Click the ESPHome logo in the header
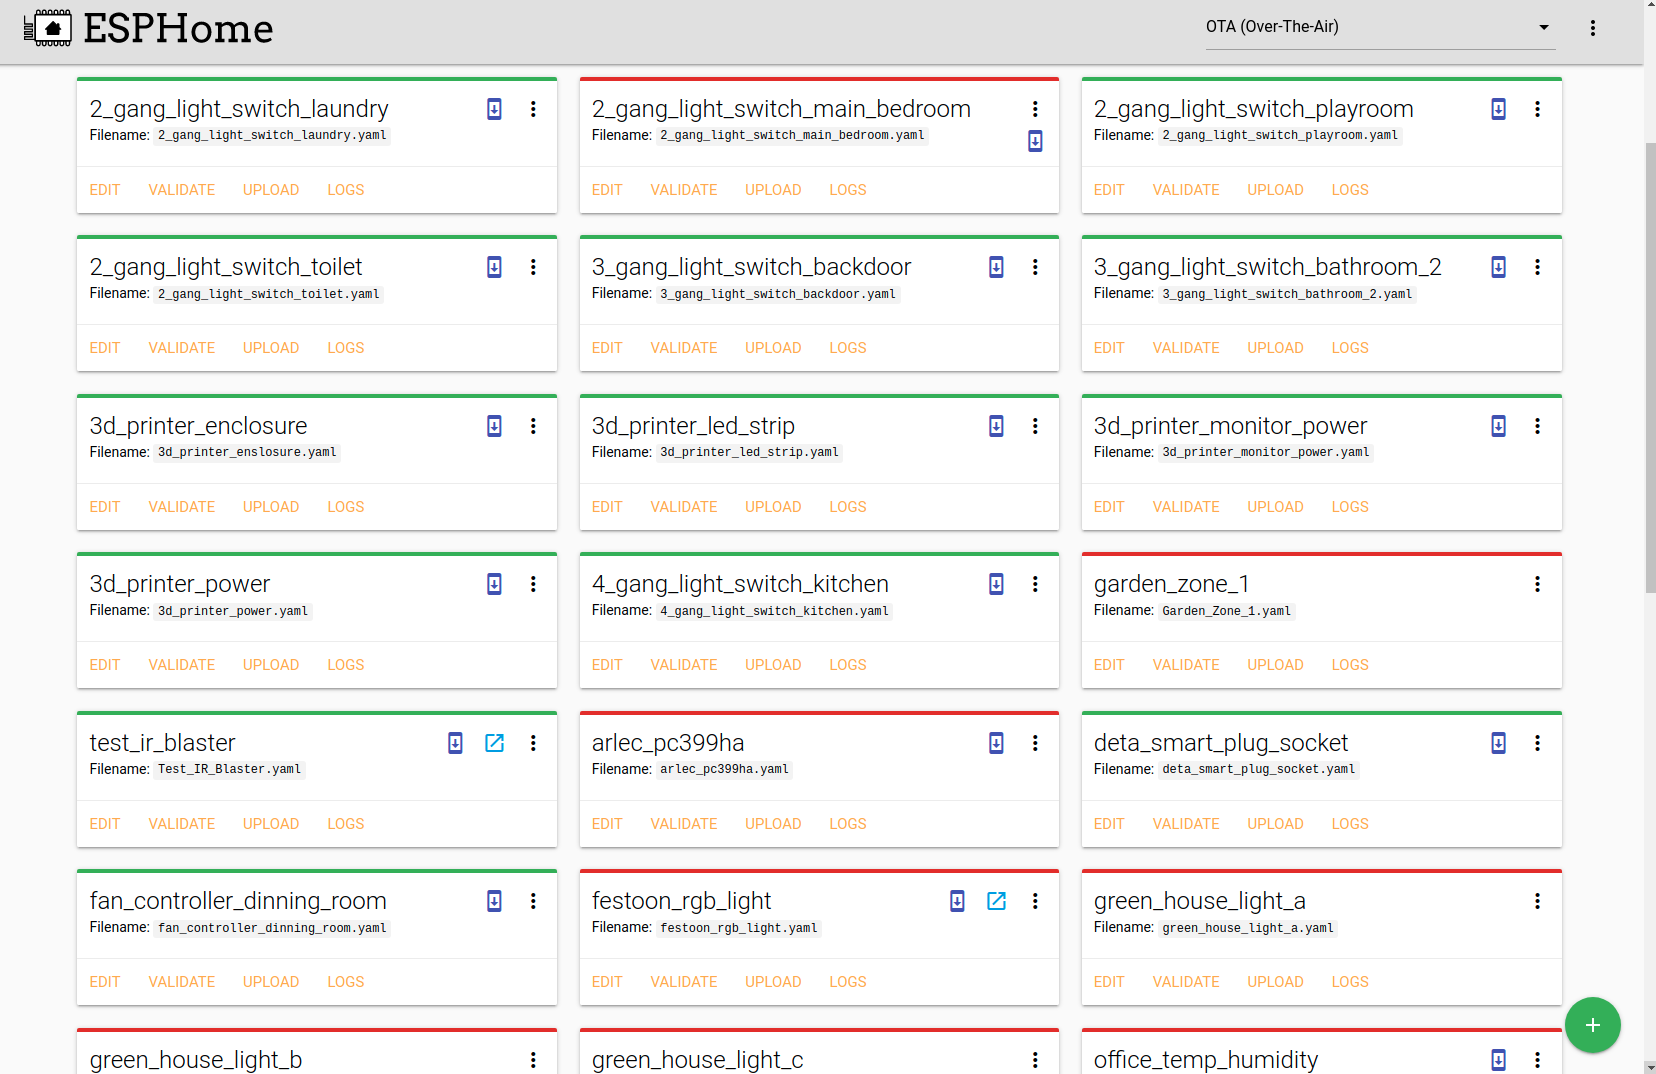This screenshot has height=1074, width=1656. 148,28
